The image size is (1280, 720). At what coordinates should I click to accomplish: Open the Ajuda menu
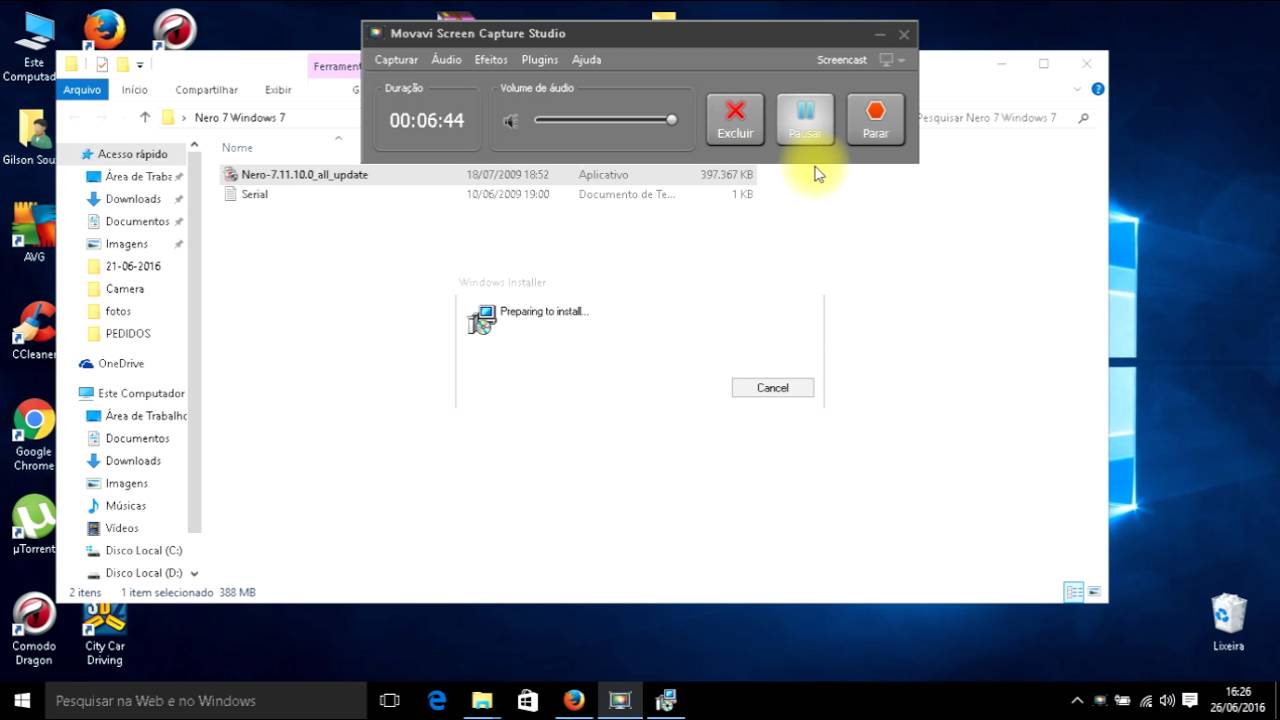tap(586, 60)
